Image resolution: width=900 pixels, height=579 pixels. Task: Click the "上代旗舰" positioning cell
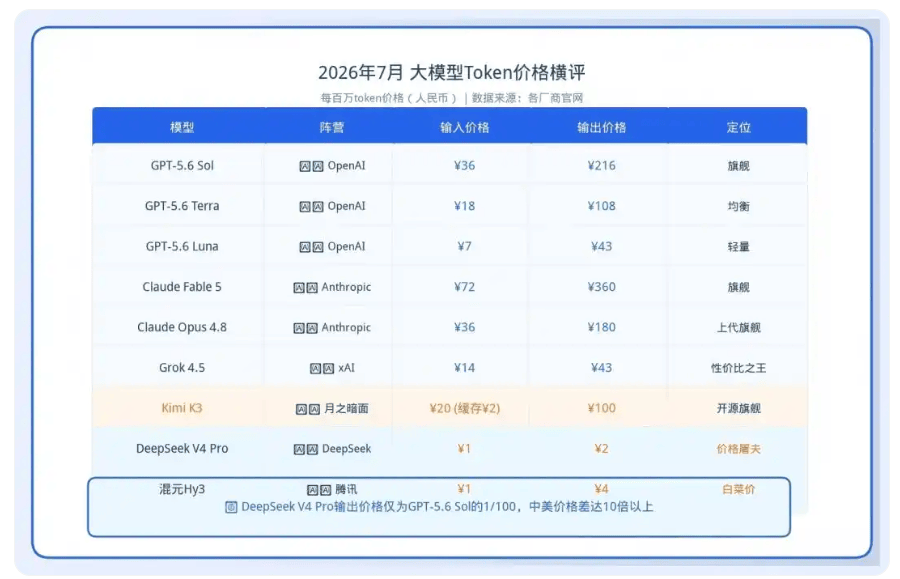[738, 328]
